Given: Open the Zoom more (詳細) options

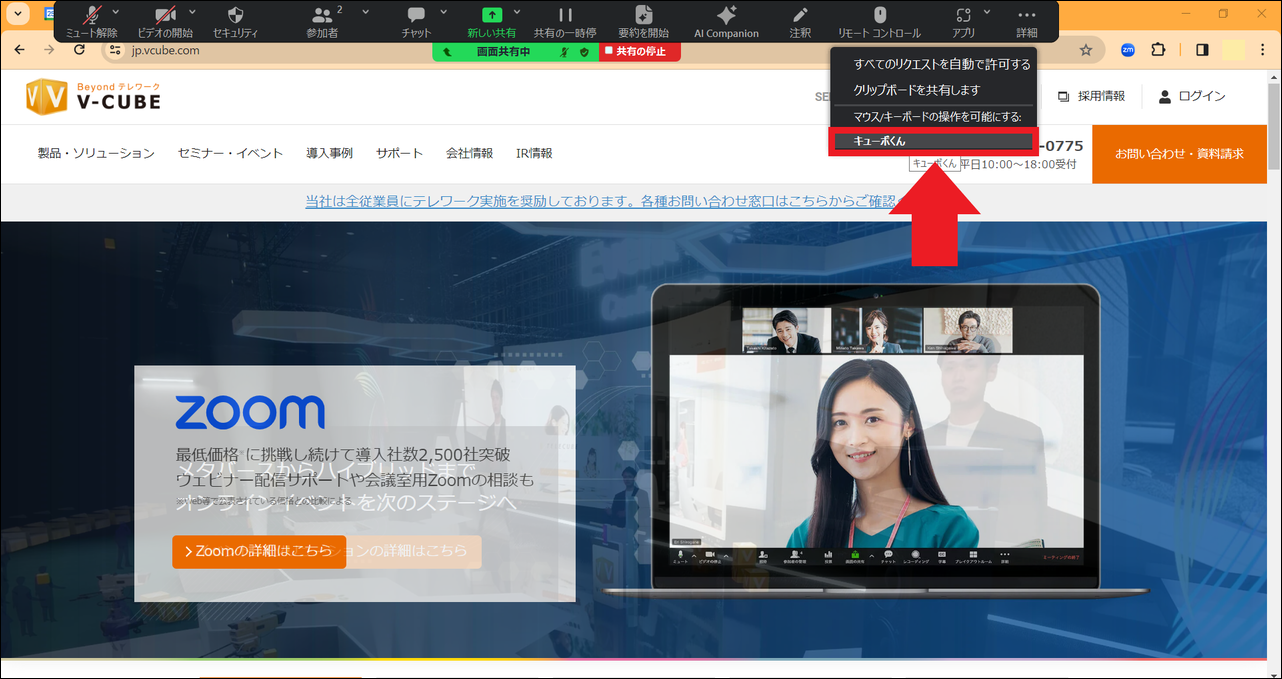Looking at the screenshot, I should tap(1027, 21).
